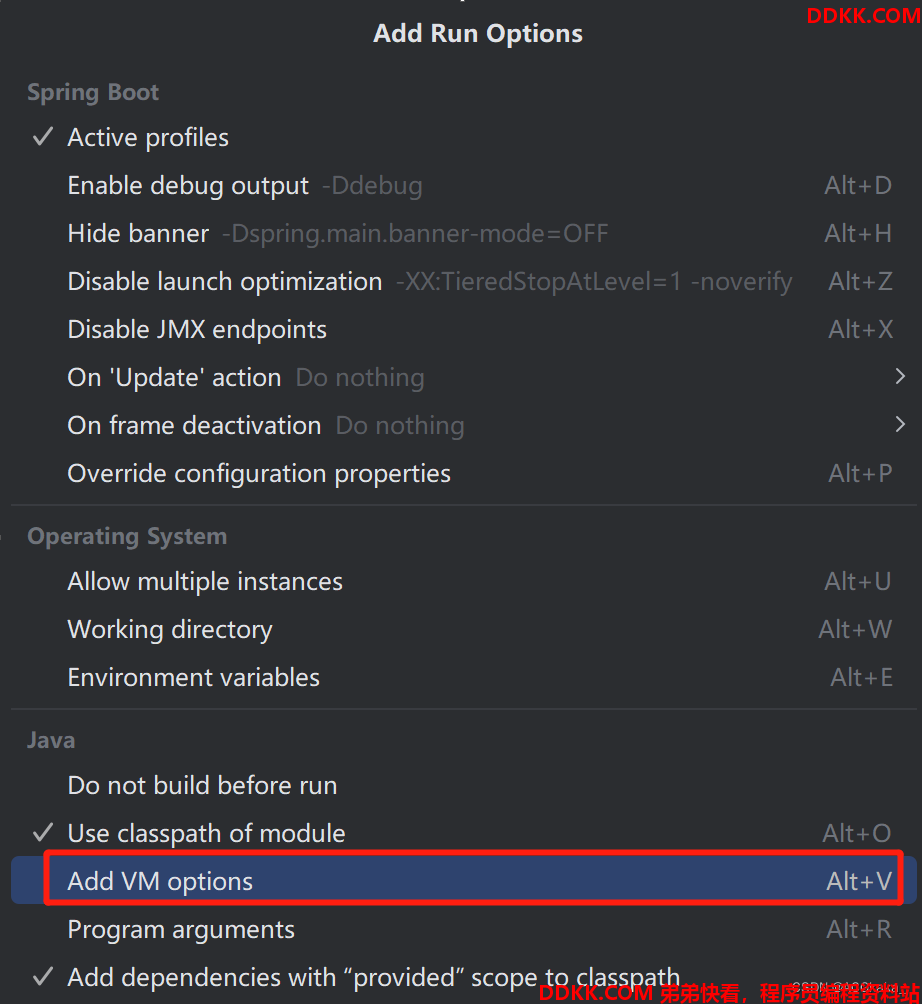
Task: Toggle Use classpath of module checkmark
Action: click(x=43, y=832)
